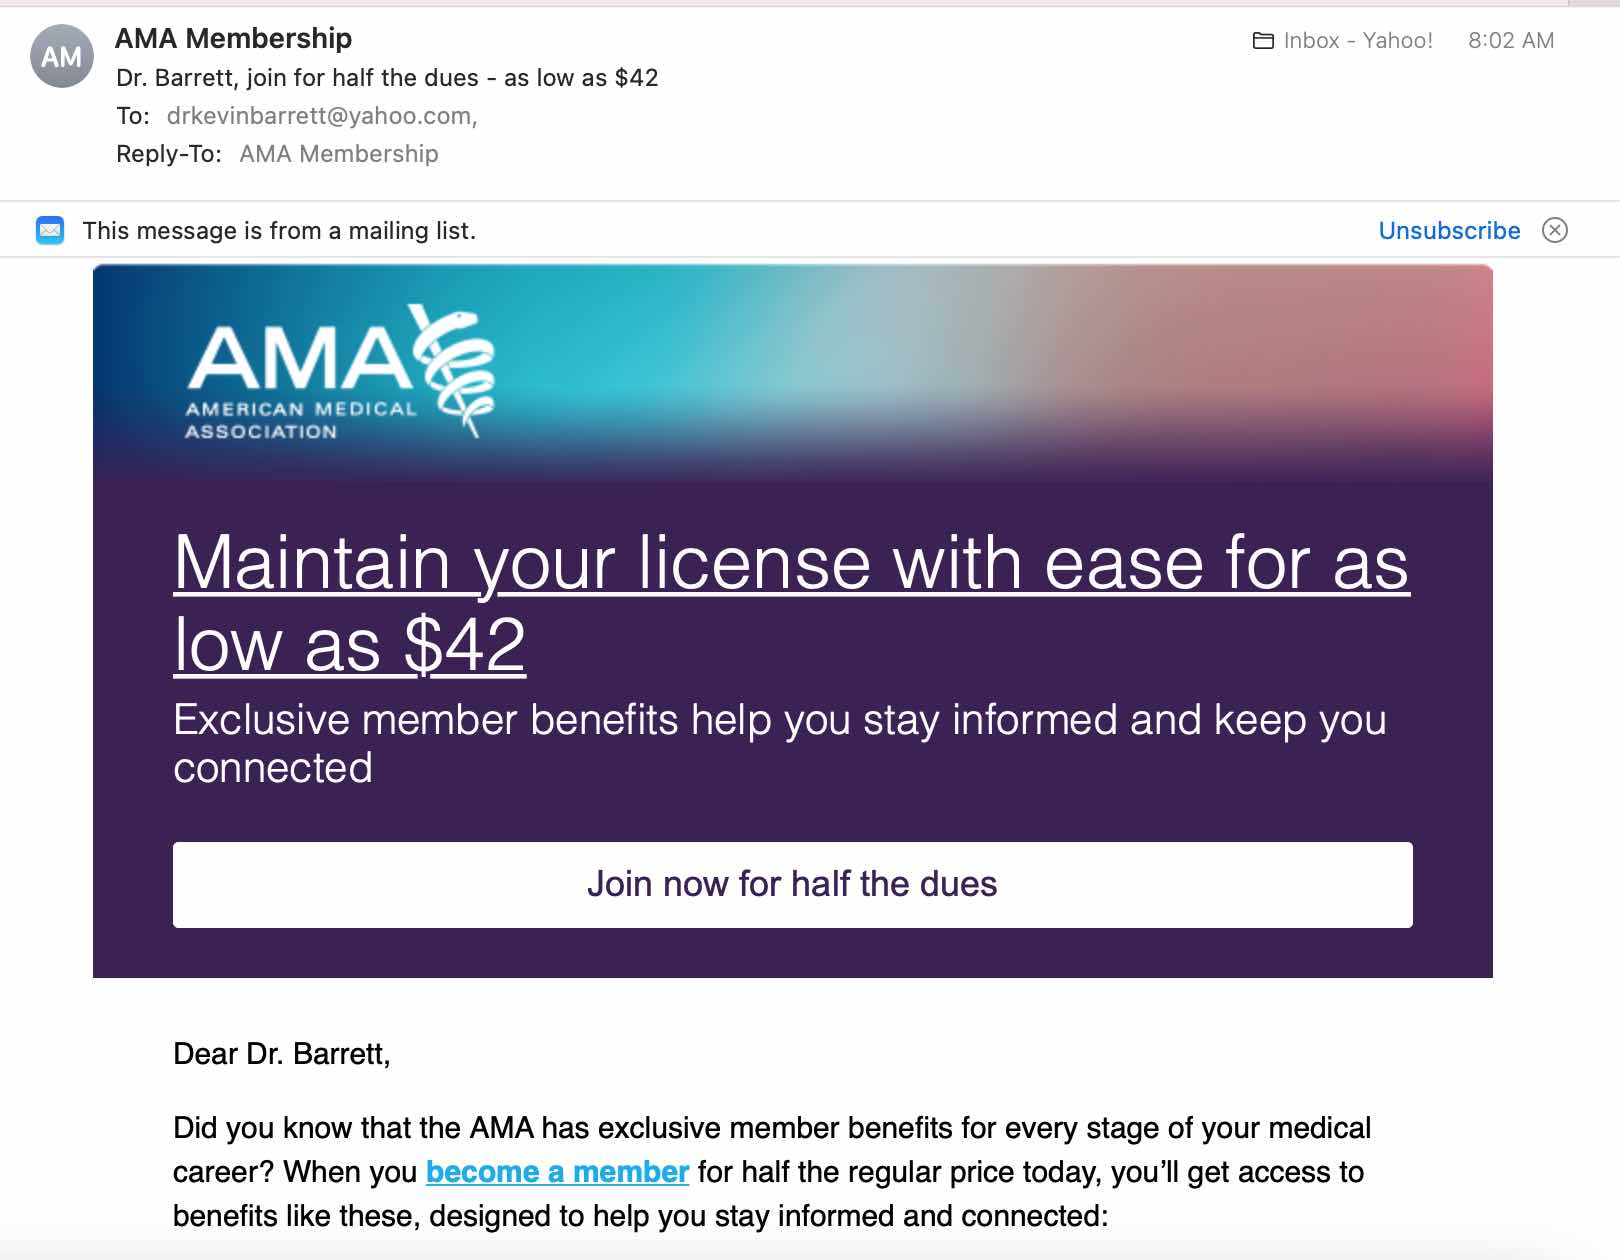The width and height of the screenshot is (1620, 1260).
Task: Click the Reply-To AMA Membership address
Action: click(x=339, y=154)
